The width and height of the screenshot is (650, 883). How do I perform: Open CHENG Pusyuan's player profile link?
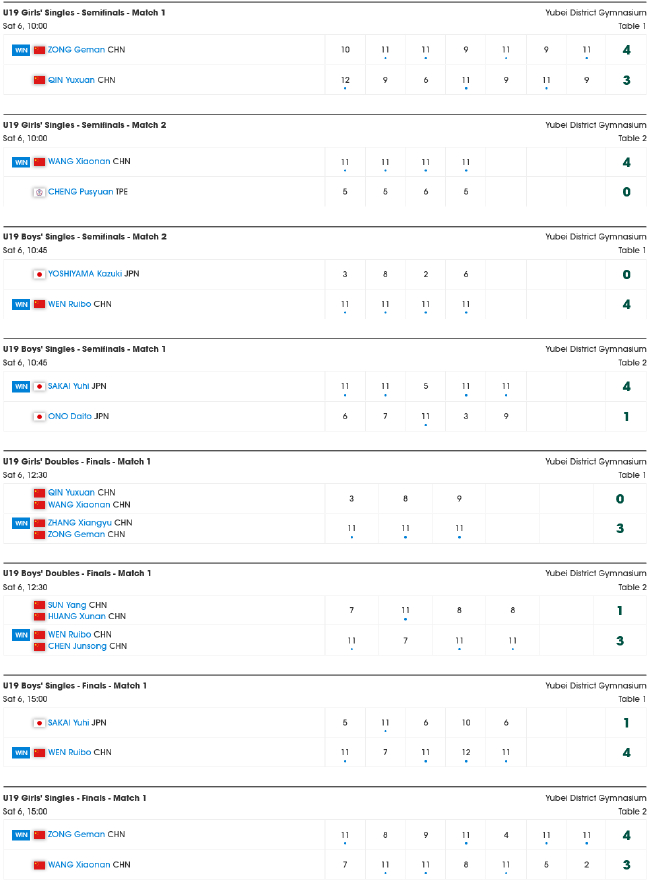click(80, 192)
